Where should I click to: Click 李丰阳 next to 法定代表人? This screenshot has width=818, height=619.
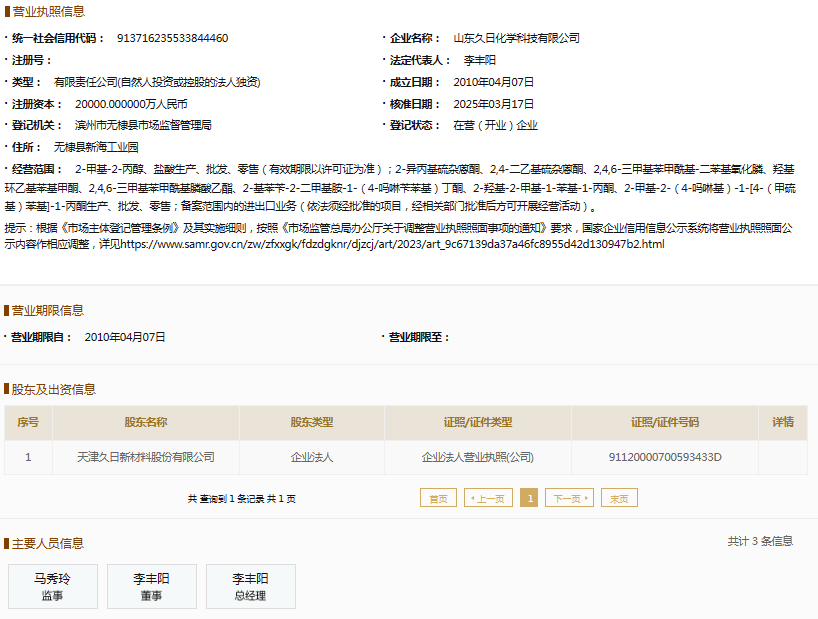click(x=479, y=60)
